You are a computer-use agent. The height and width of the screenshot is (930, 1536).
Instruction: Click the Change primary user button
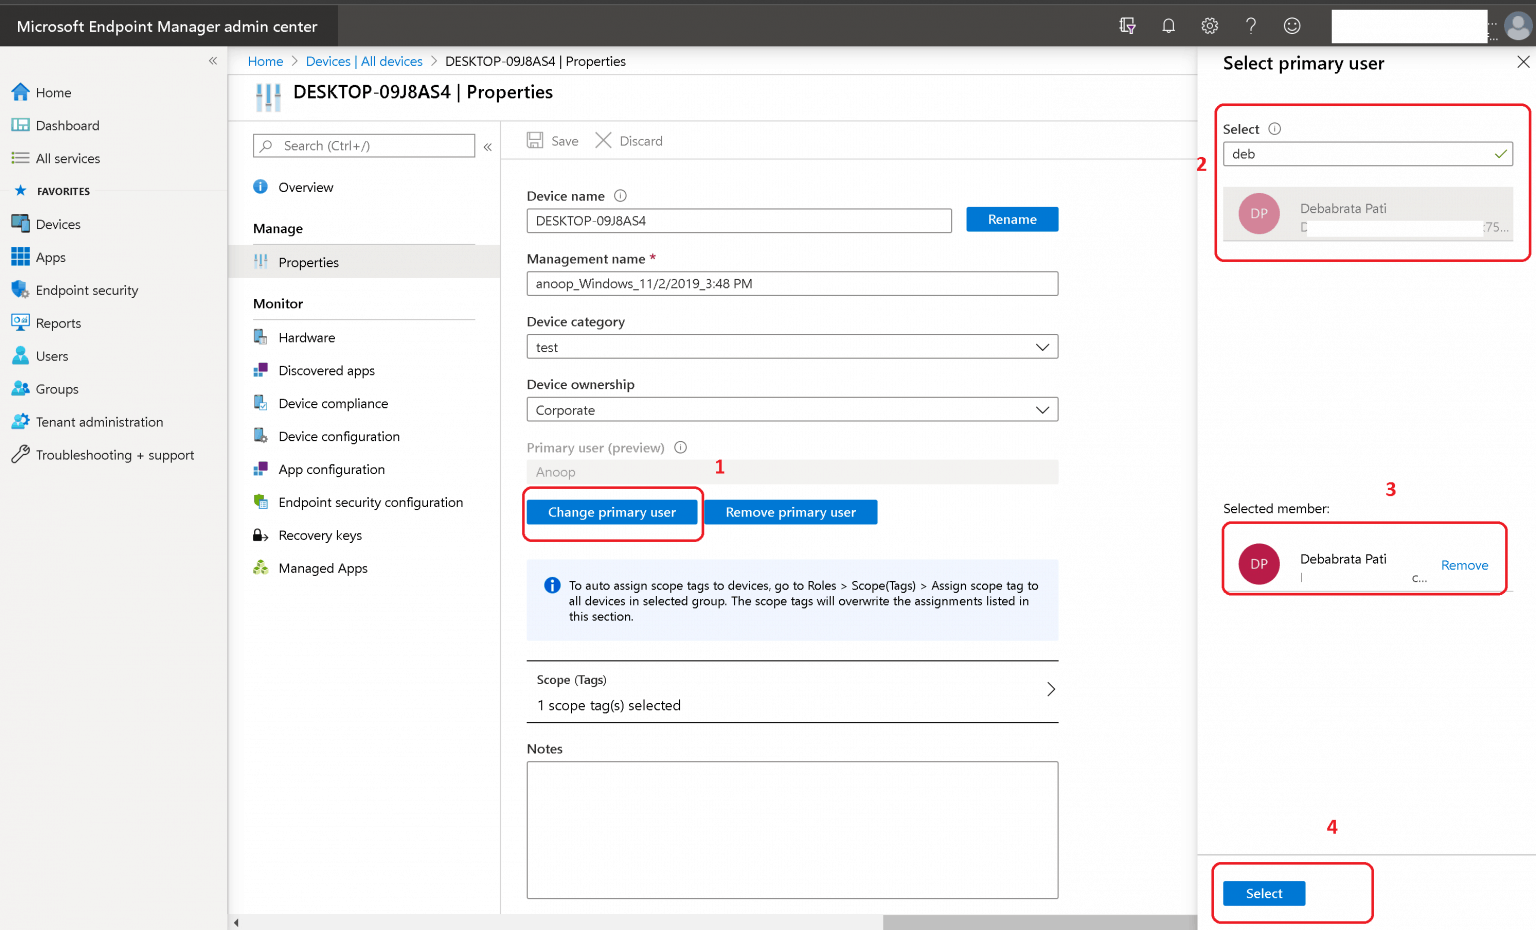coord(612,511)
